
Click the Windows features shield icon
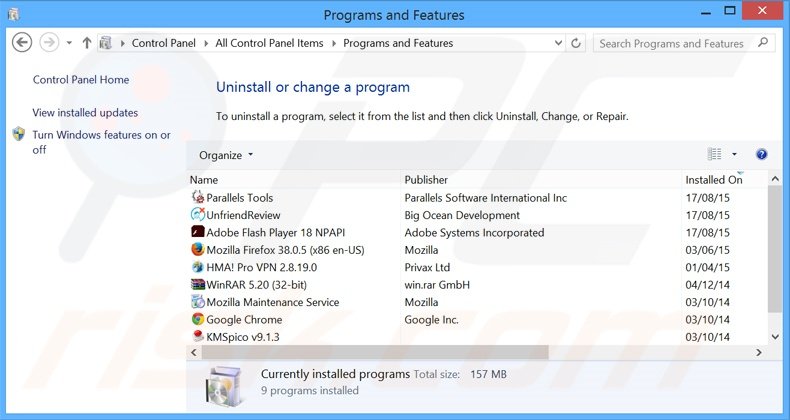tap(19, 134)
